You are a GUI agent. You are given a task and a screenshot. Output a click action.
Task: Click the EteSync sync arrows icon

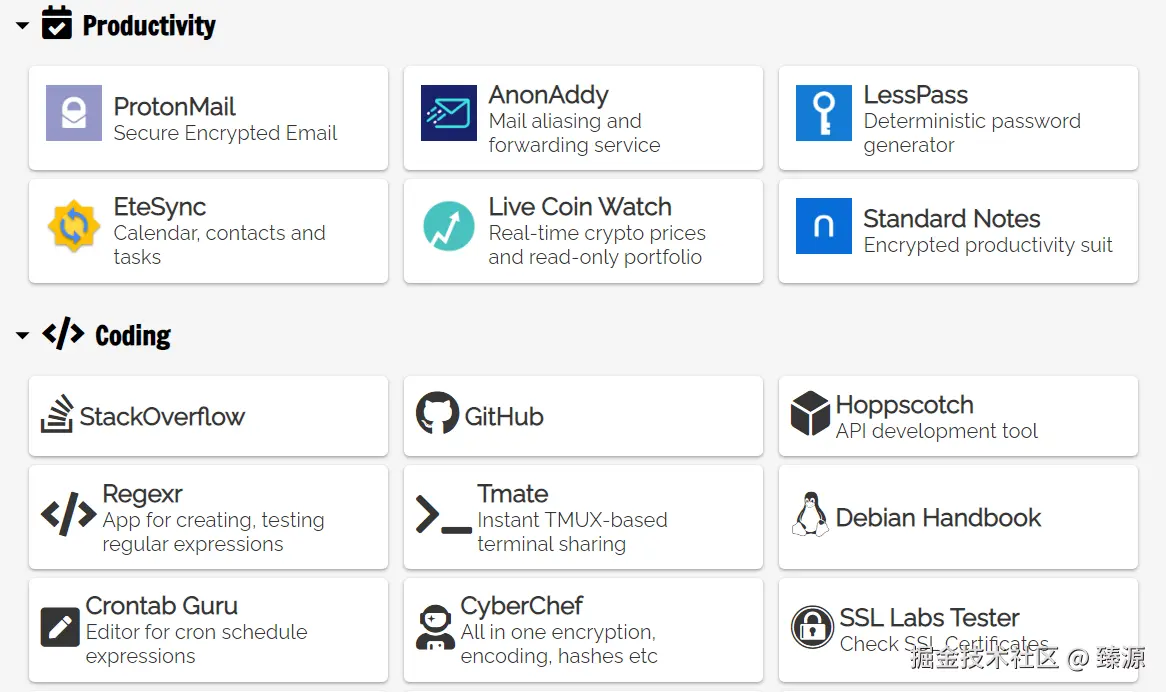click(74, 226)
